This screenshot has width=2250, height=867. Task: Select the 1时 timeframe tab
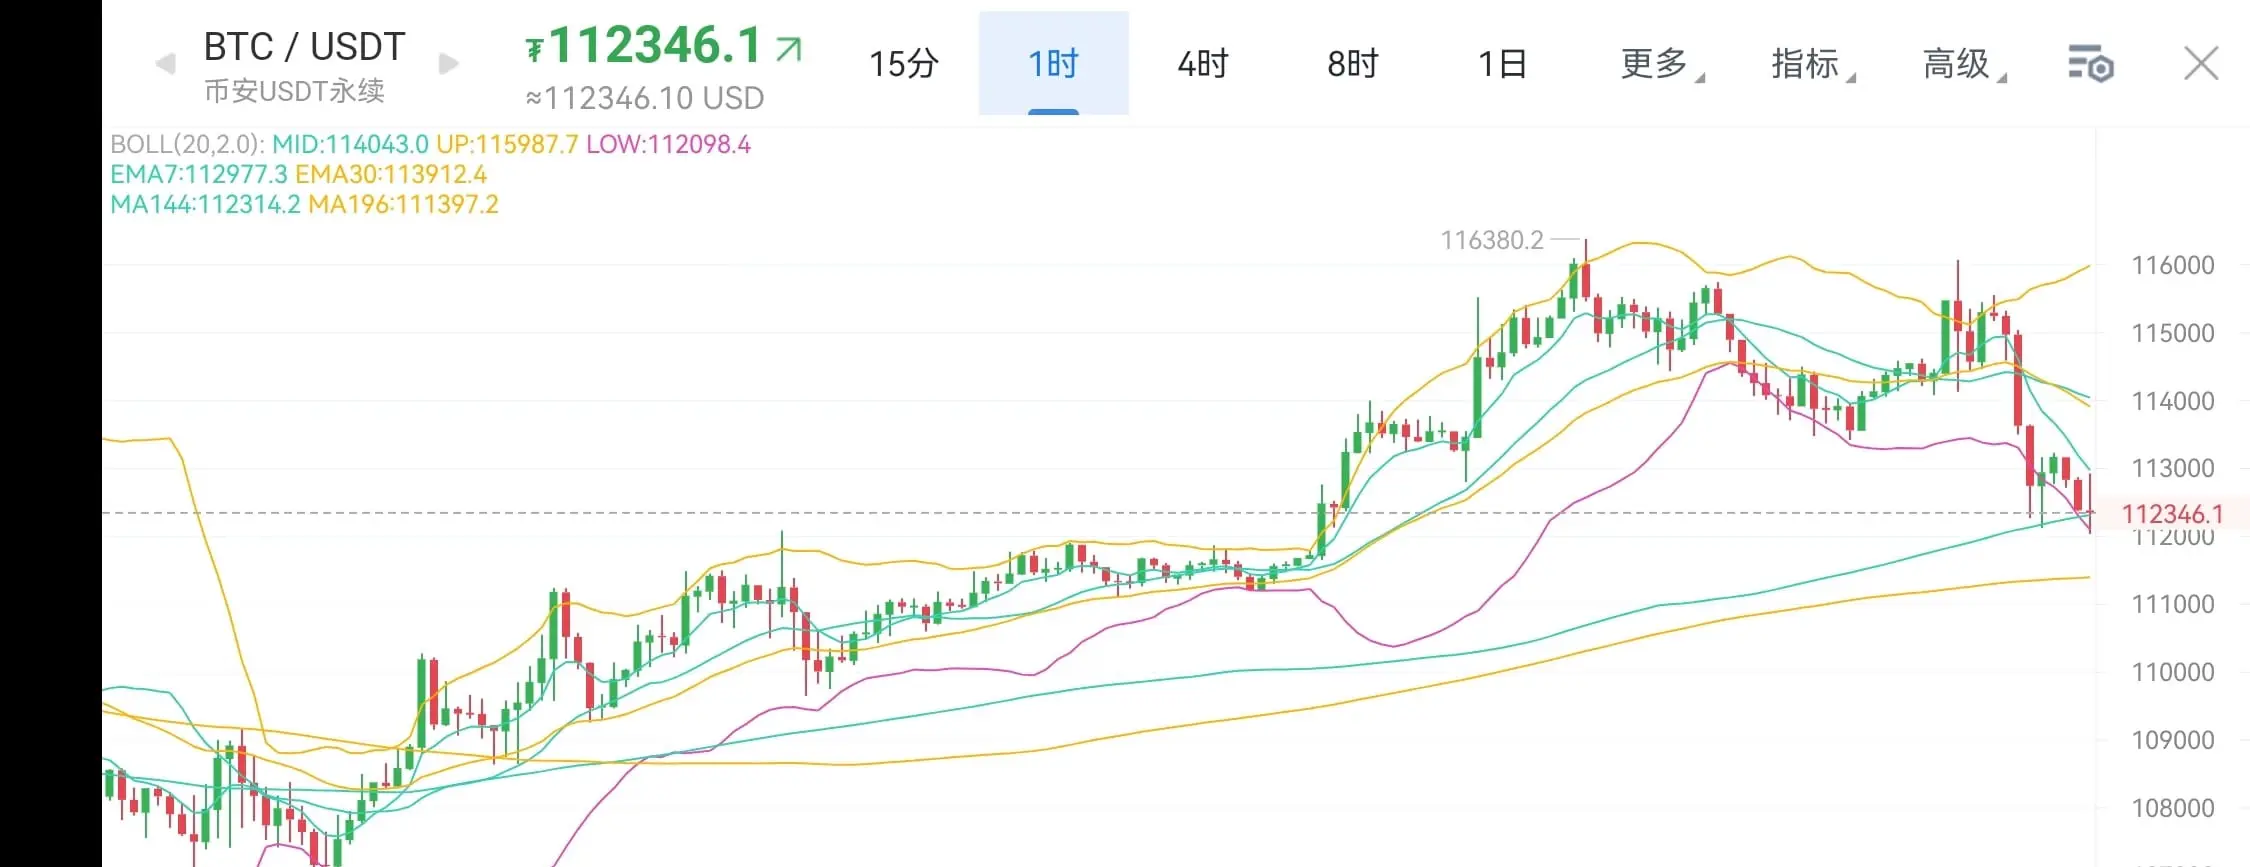point(1054,64)
